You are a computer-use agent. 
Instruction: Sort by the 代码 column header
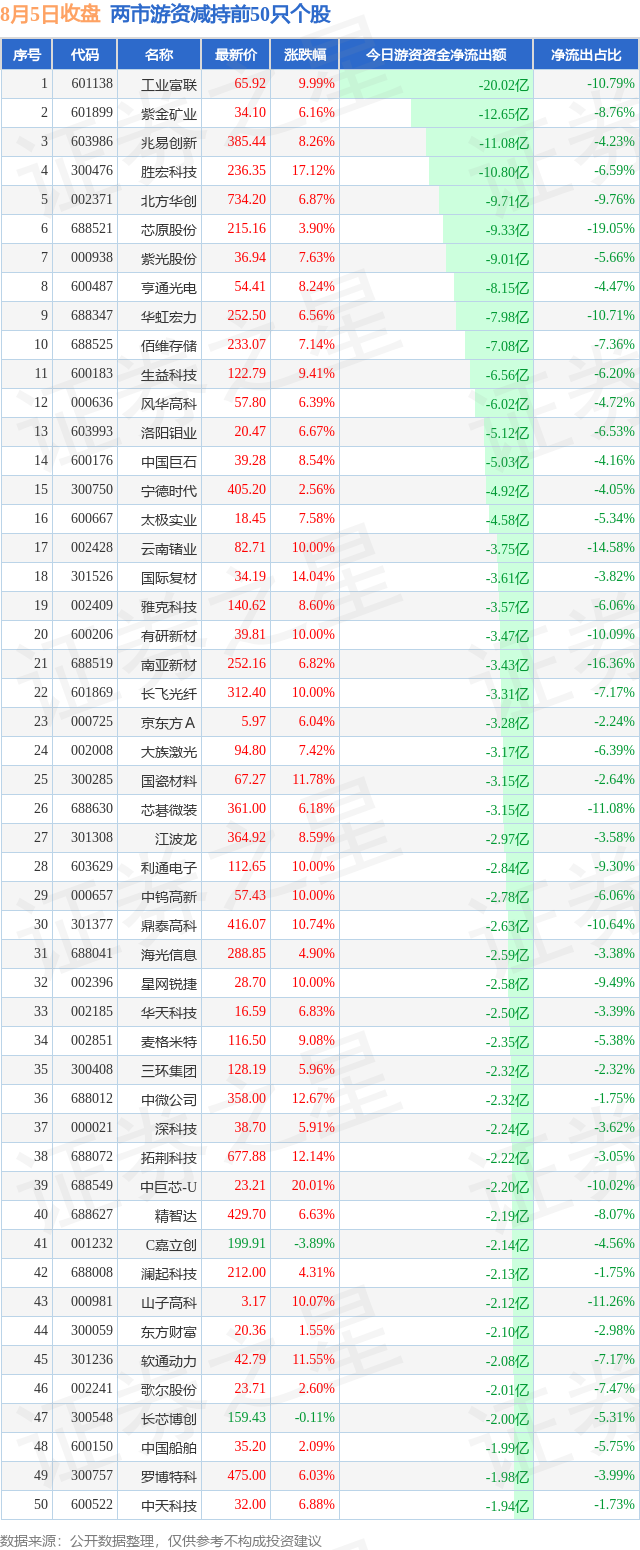(x=85, y=55)
